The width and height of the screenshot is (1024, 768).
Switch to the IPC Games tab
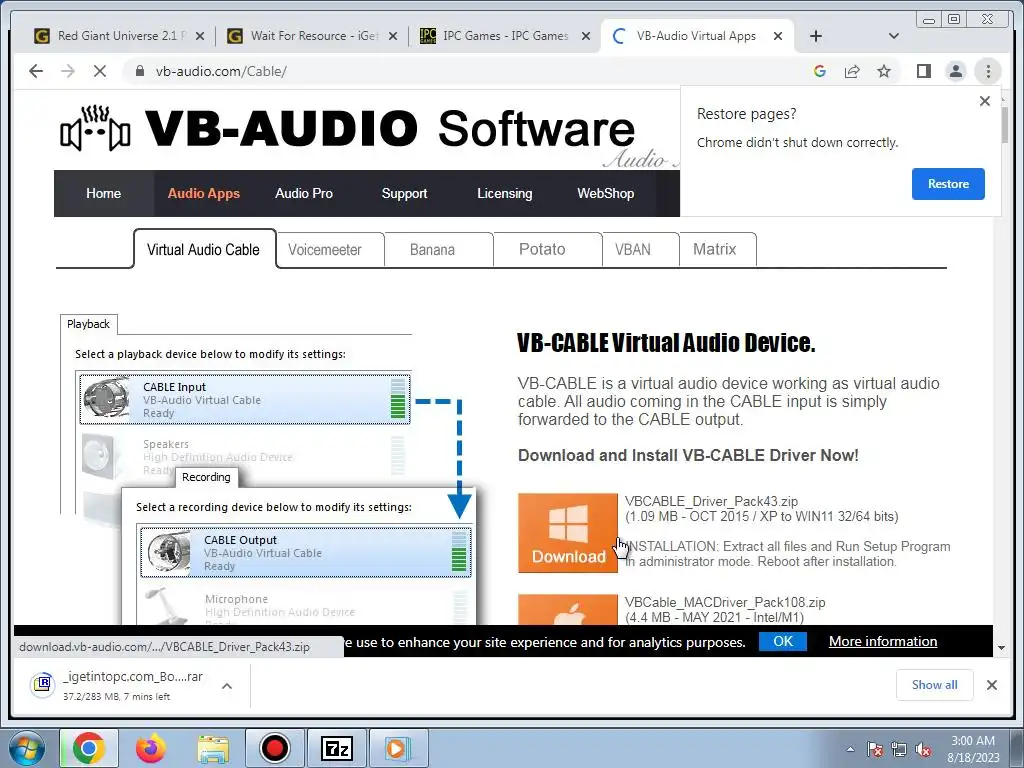[503, 36]
